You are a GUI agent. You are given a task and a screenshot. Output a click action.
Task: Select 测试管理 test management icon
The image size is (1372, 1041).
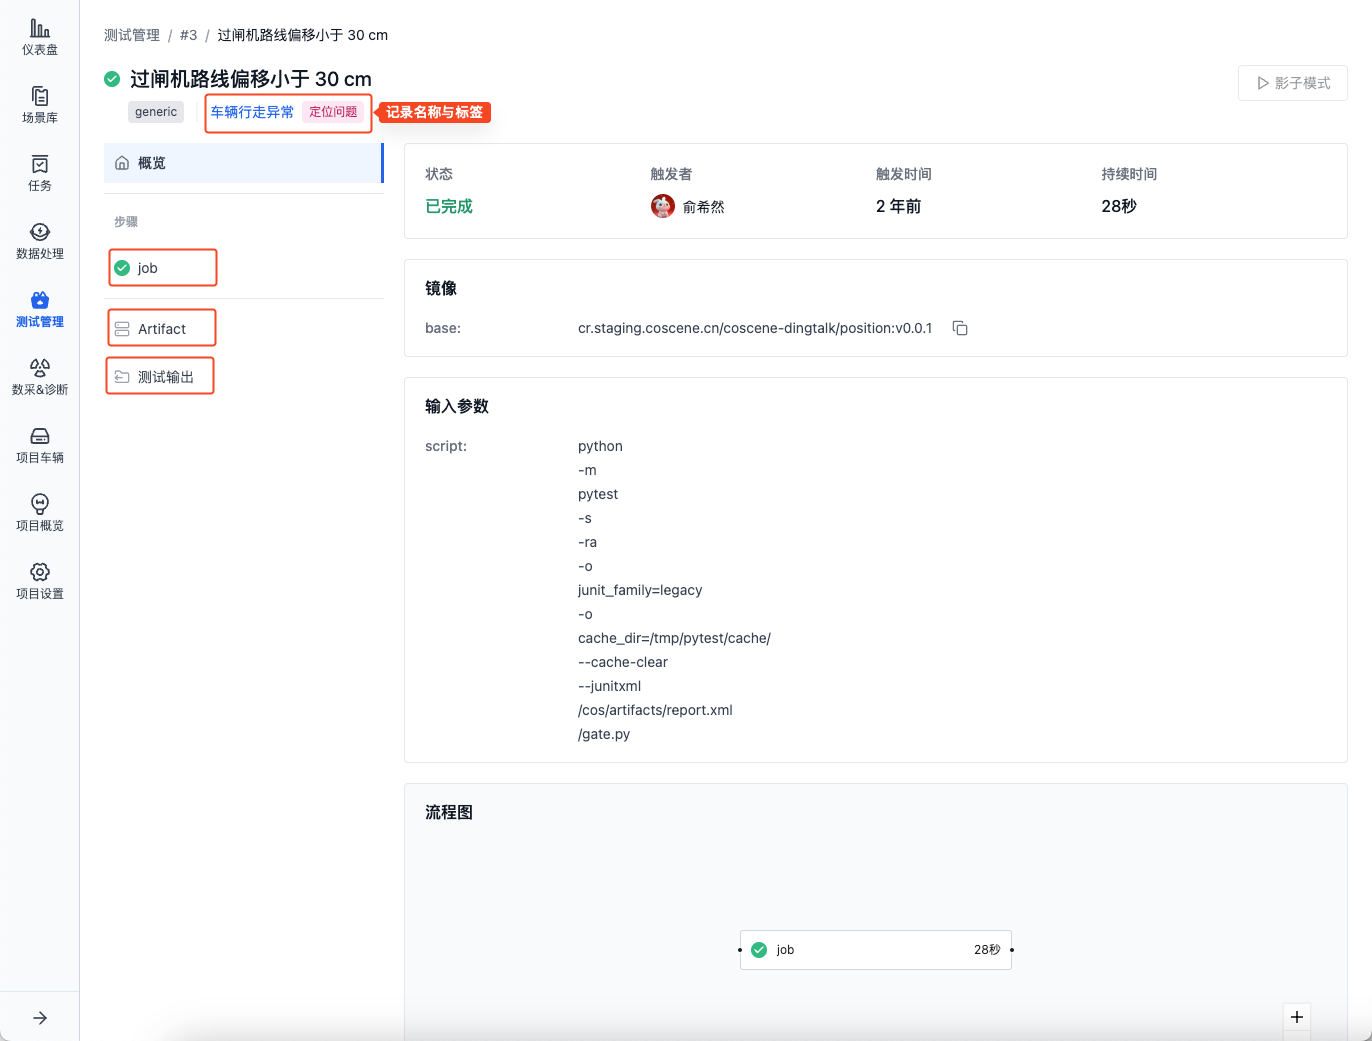pyautogui.click(x=40, y=308)
